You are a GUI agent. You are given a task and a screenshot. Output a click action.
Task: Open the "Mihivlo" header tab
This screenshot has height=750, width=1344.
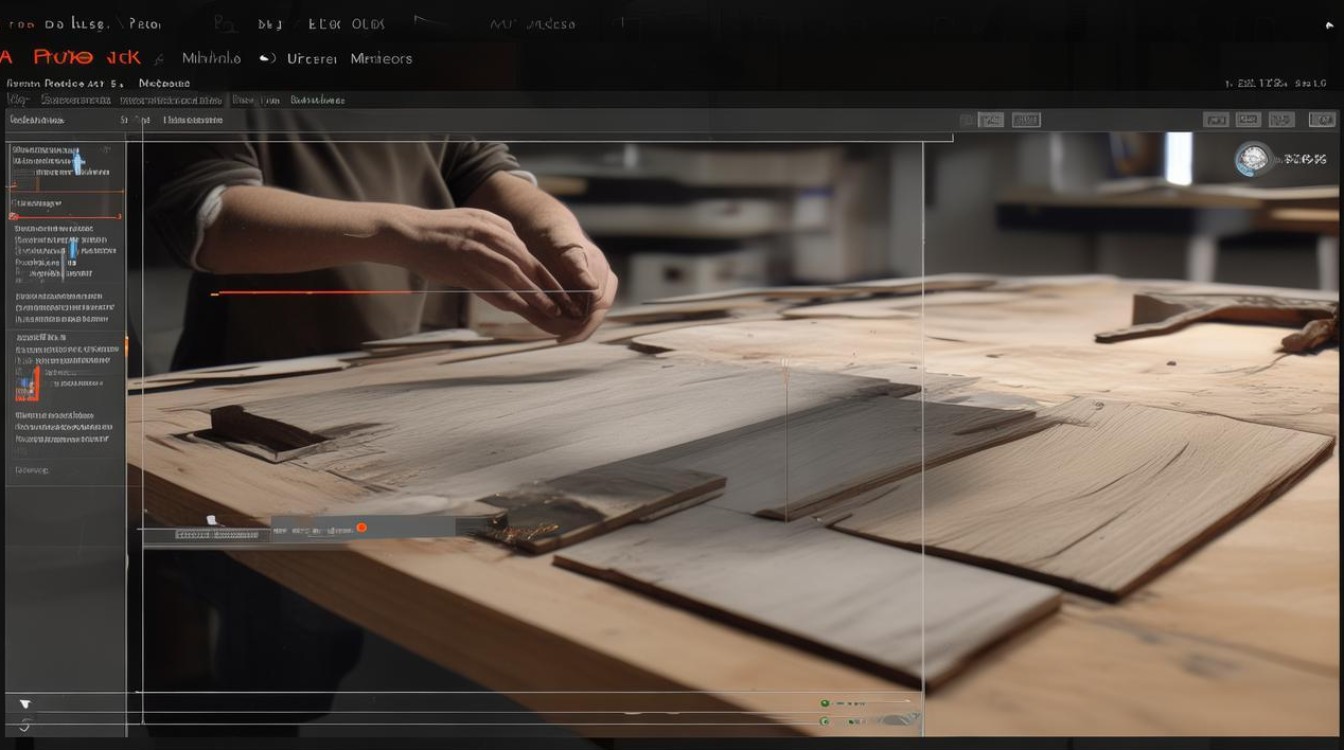click(x=211, y=59)
